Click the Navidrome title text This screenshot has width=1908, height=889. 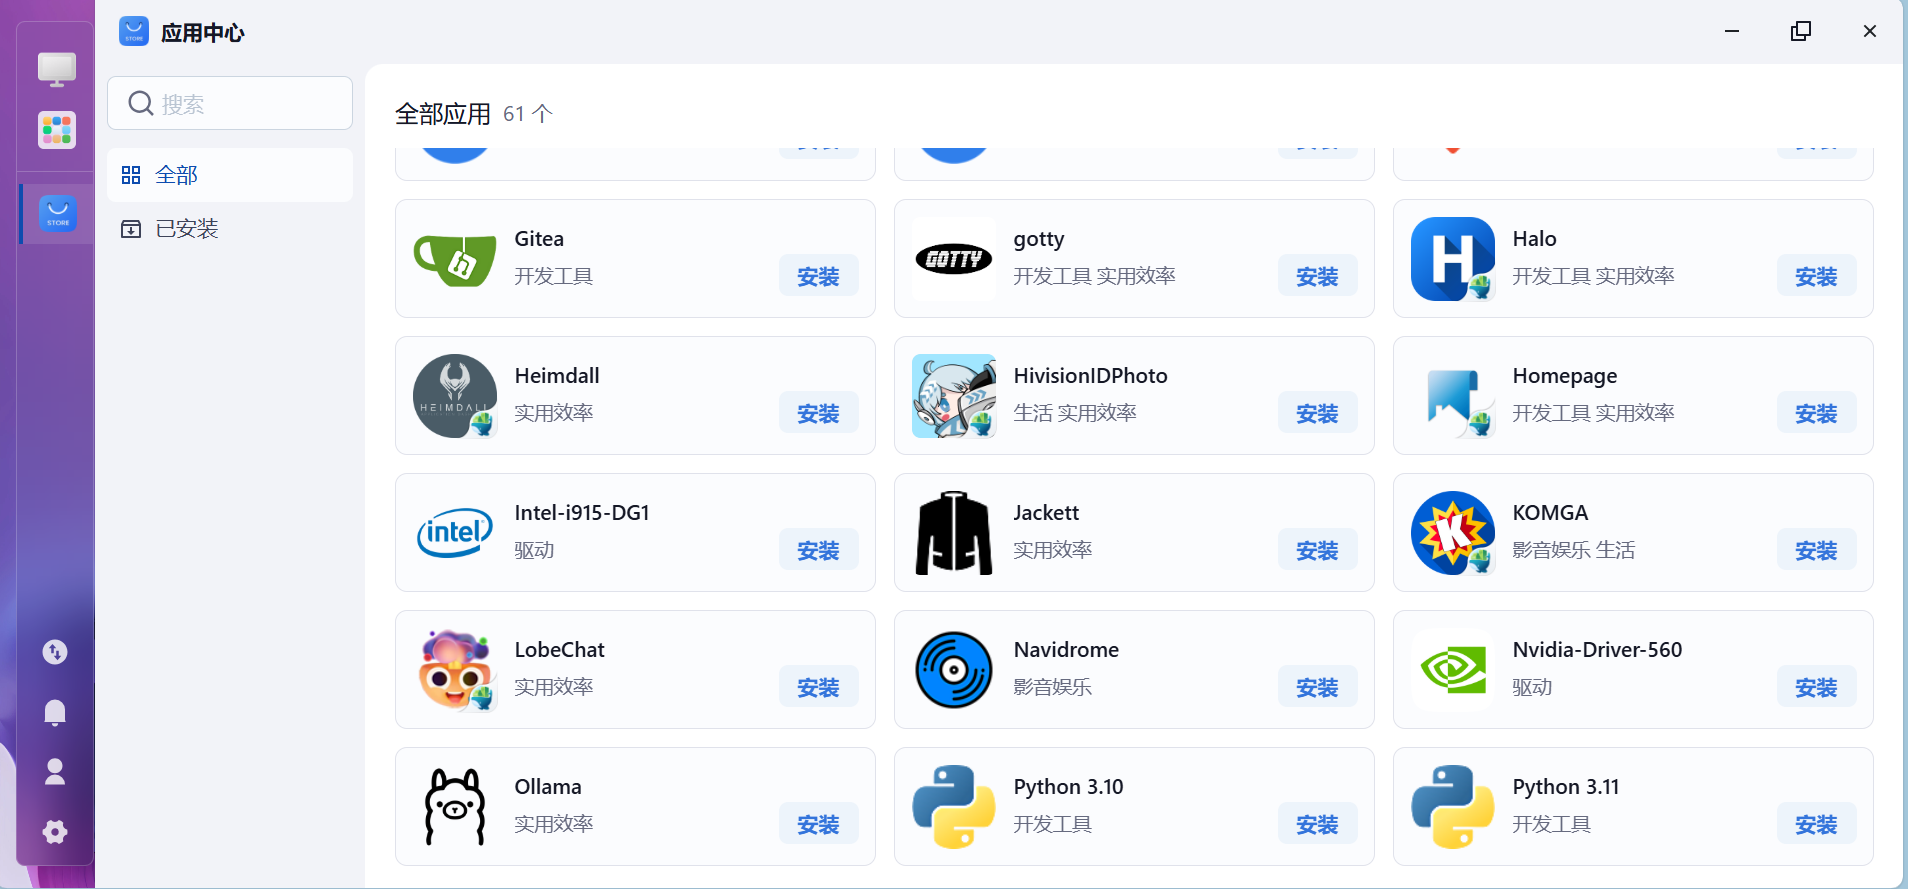1066,650
